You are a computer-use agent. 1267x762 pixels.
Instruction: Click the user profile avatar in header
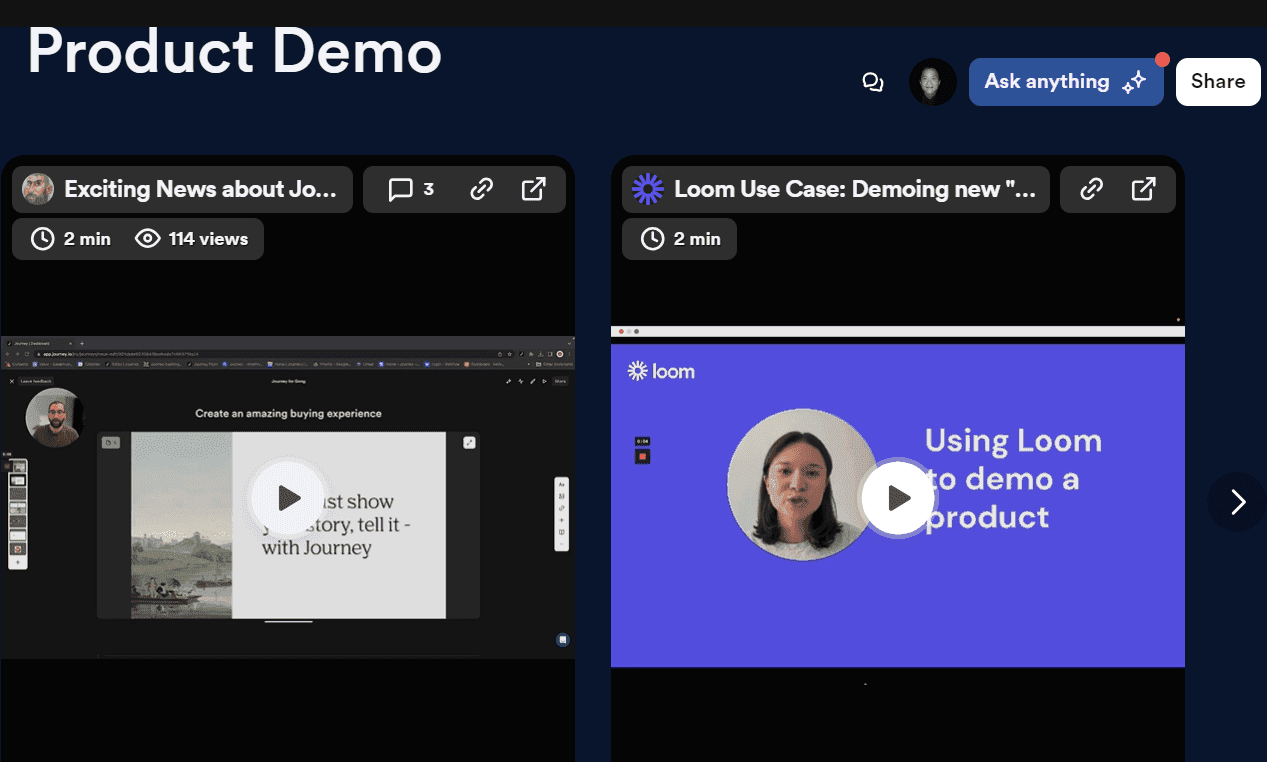click(x=932, y=82)
